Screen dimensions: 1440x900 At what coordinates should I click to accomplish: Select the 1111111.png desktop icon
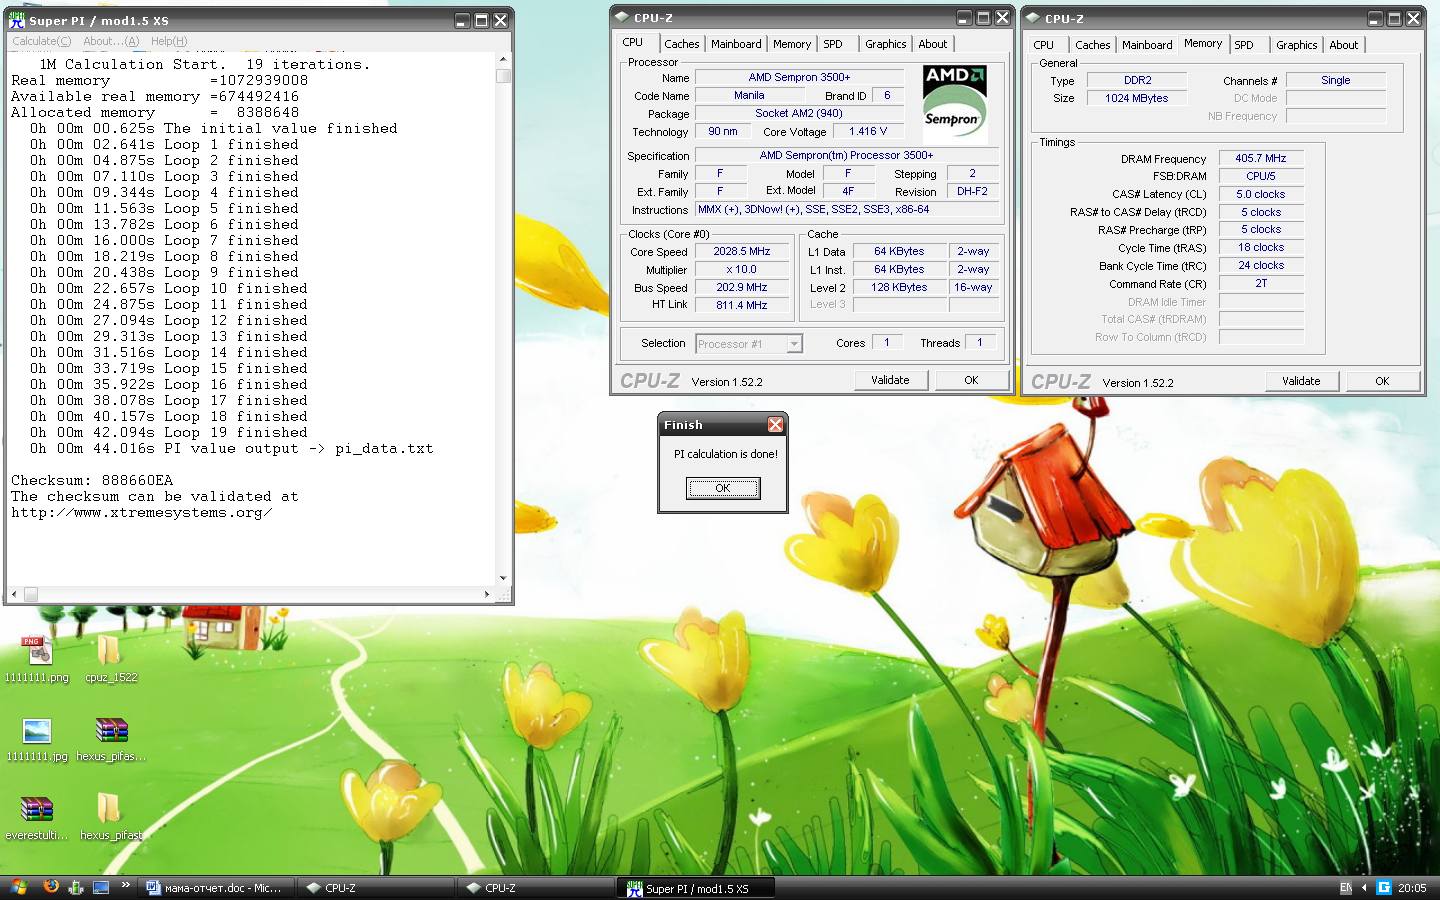[37, 659]
